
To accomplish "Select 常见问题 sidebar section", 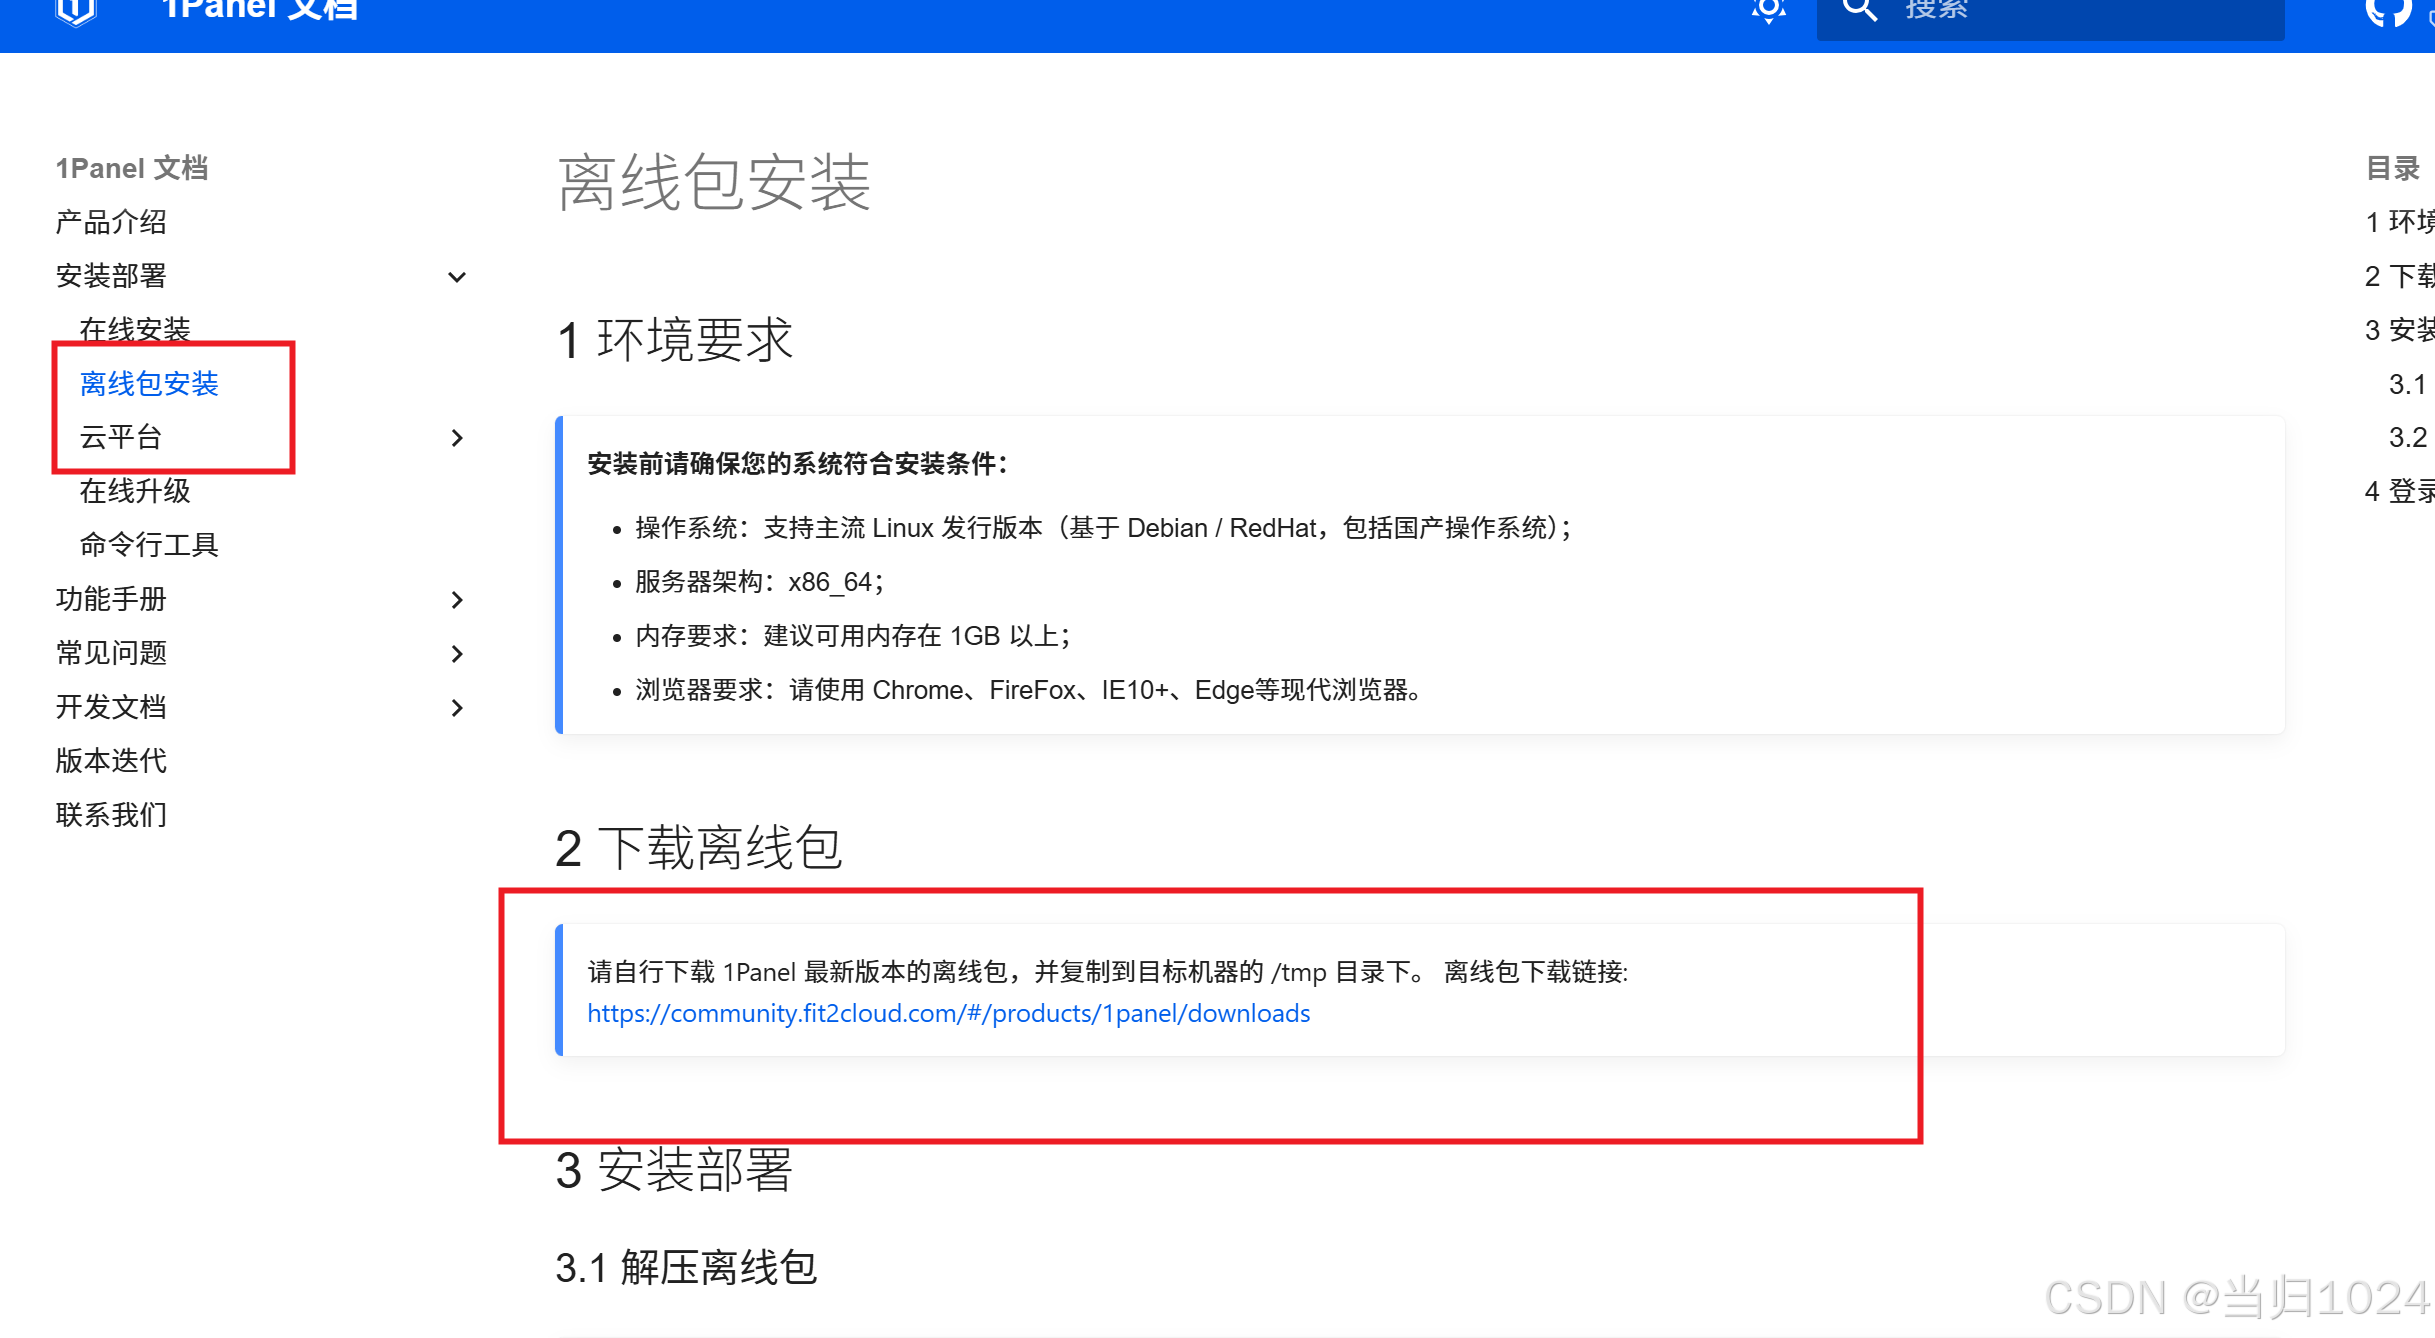I will pos(111,653).
